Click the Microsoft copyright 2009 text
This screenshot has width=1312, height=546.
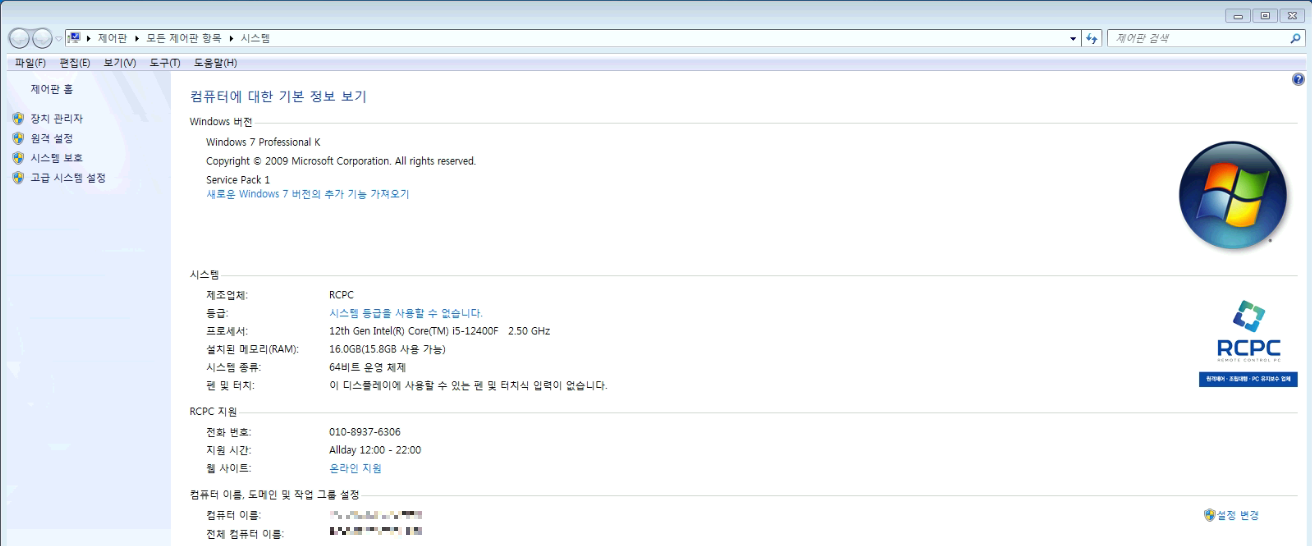341,161
